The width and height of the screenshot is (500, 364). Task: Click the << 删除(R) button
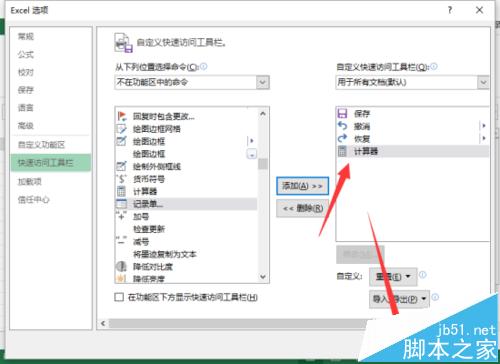(302, 209)
